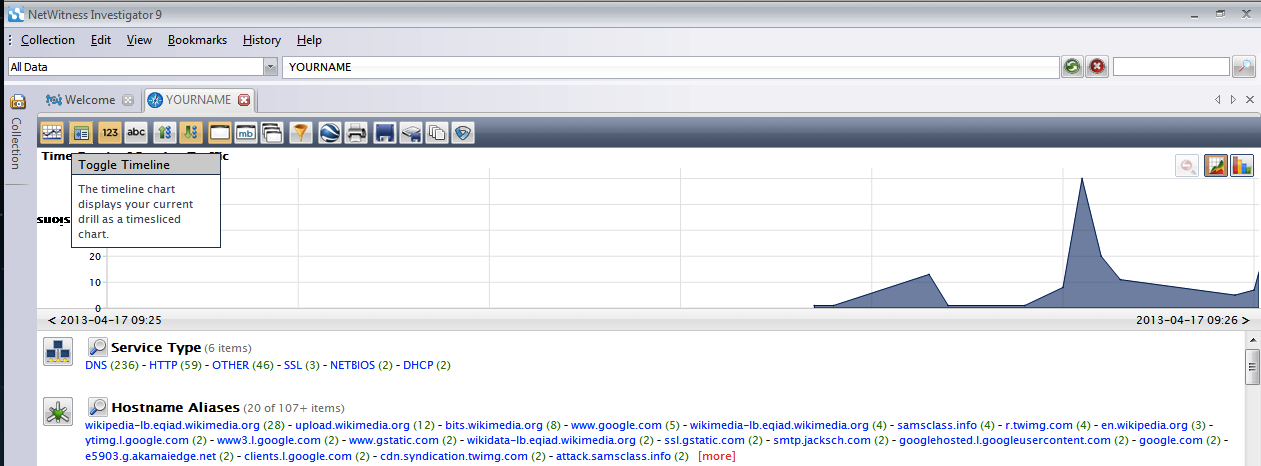Click the YOURNAME breadcrumb field
Image resolution: width=1261 pixels, height=466 pixels.
[671, 67]
